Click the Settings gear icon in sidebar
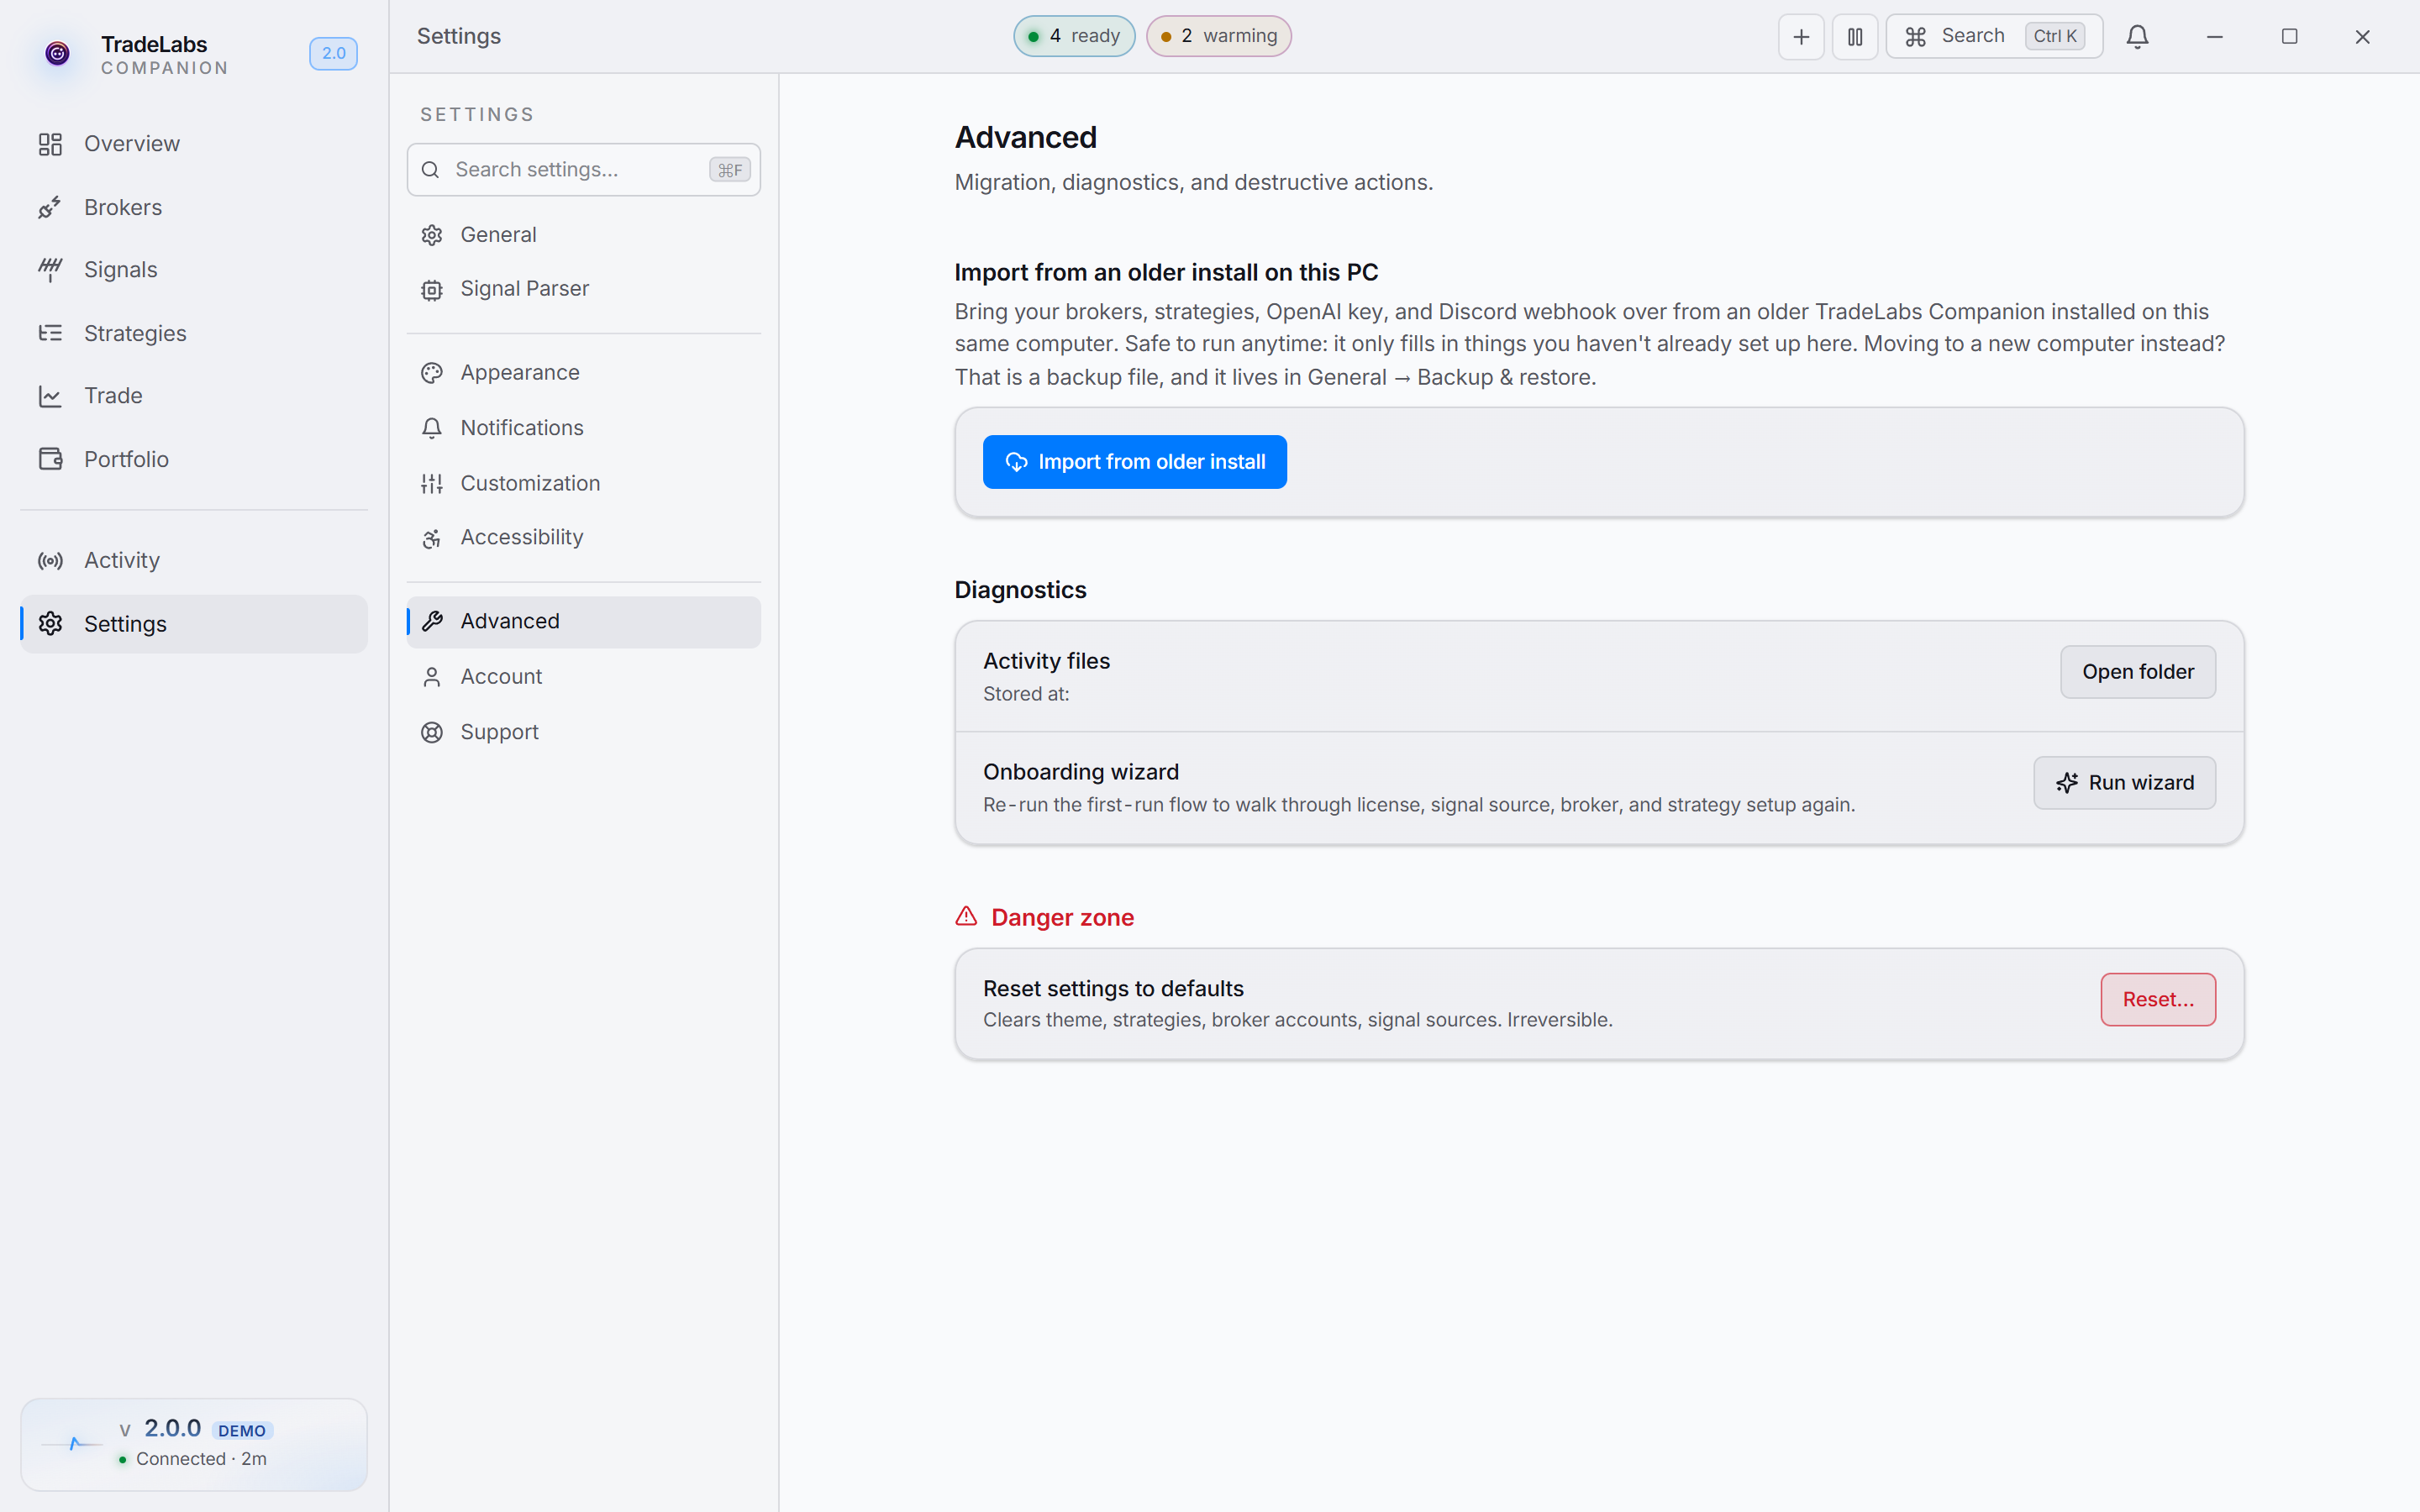Image resolution: width=2420 pixels, height=1512 pixels. [x=50, y=624]
